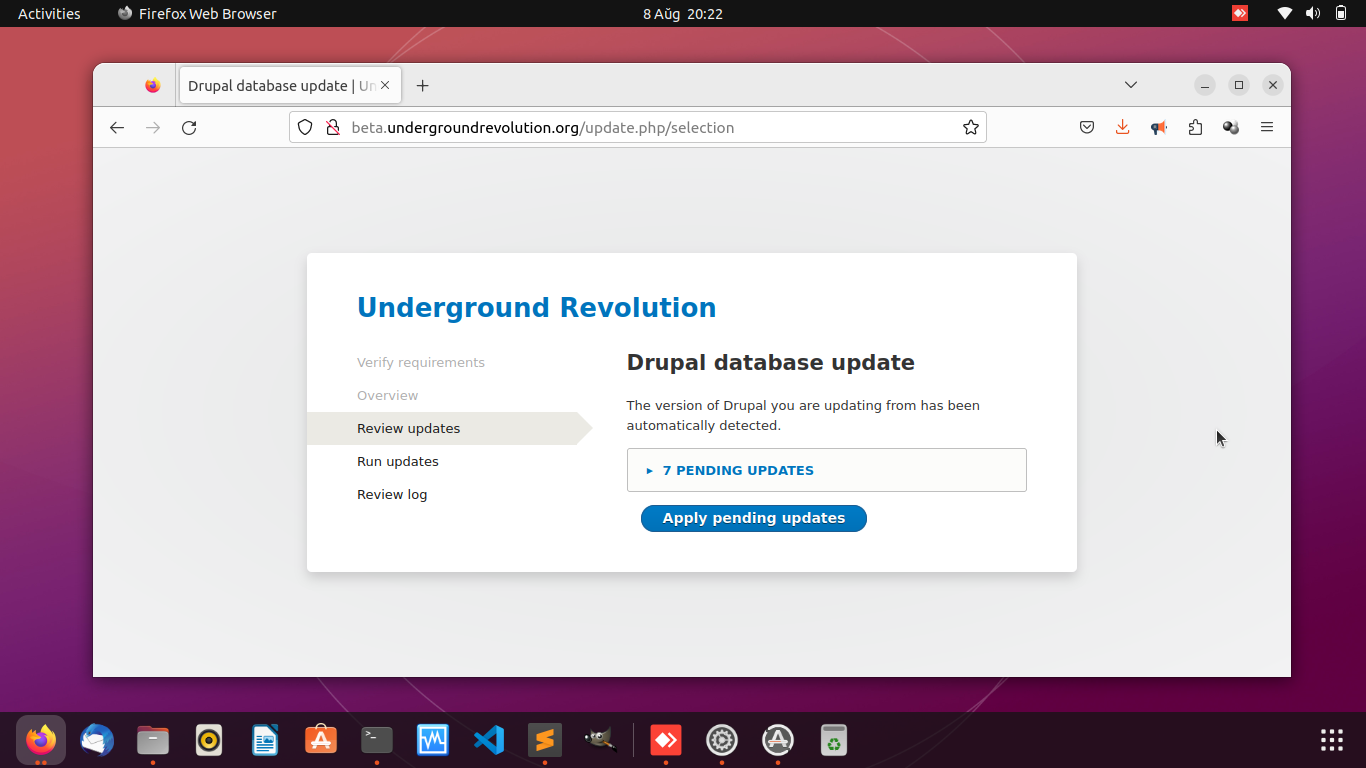Select the Drupal database update tab
This screenshot has width=1366, height=768.
(x=290, y=85)
